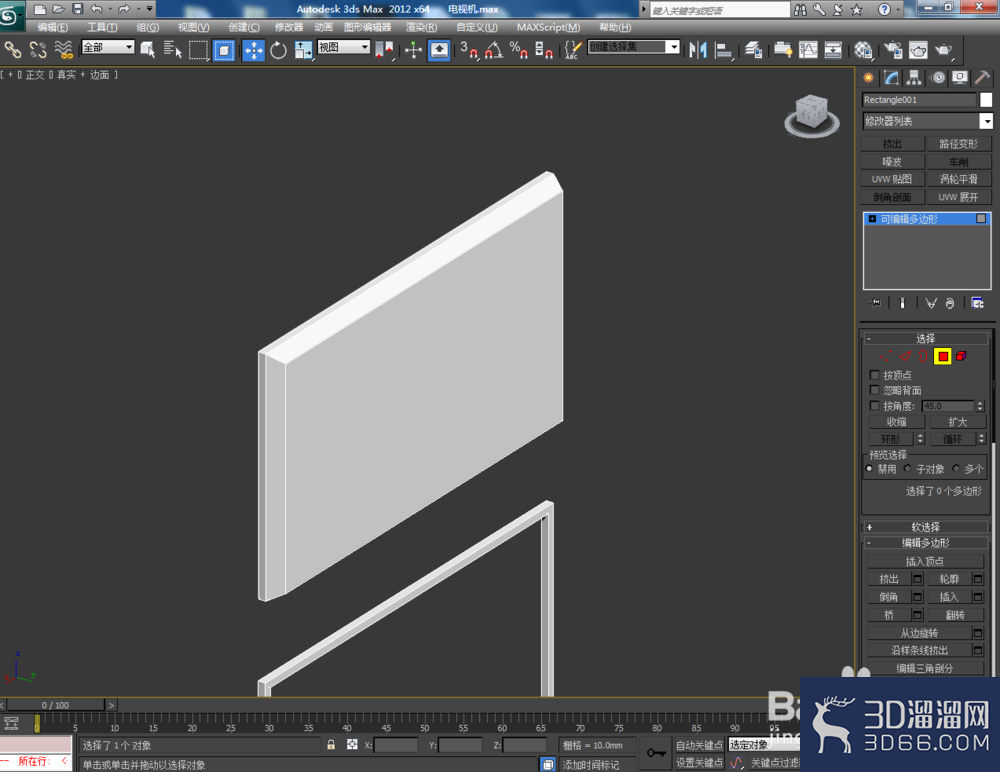Collapse the 编辑多边形 rollout
Image resolution: width=1000 pixels, height=772 pixels.
(925, 543)
